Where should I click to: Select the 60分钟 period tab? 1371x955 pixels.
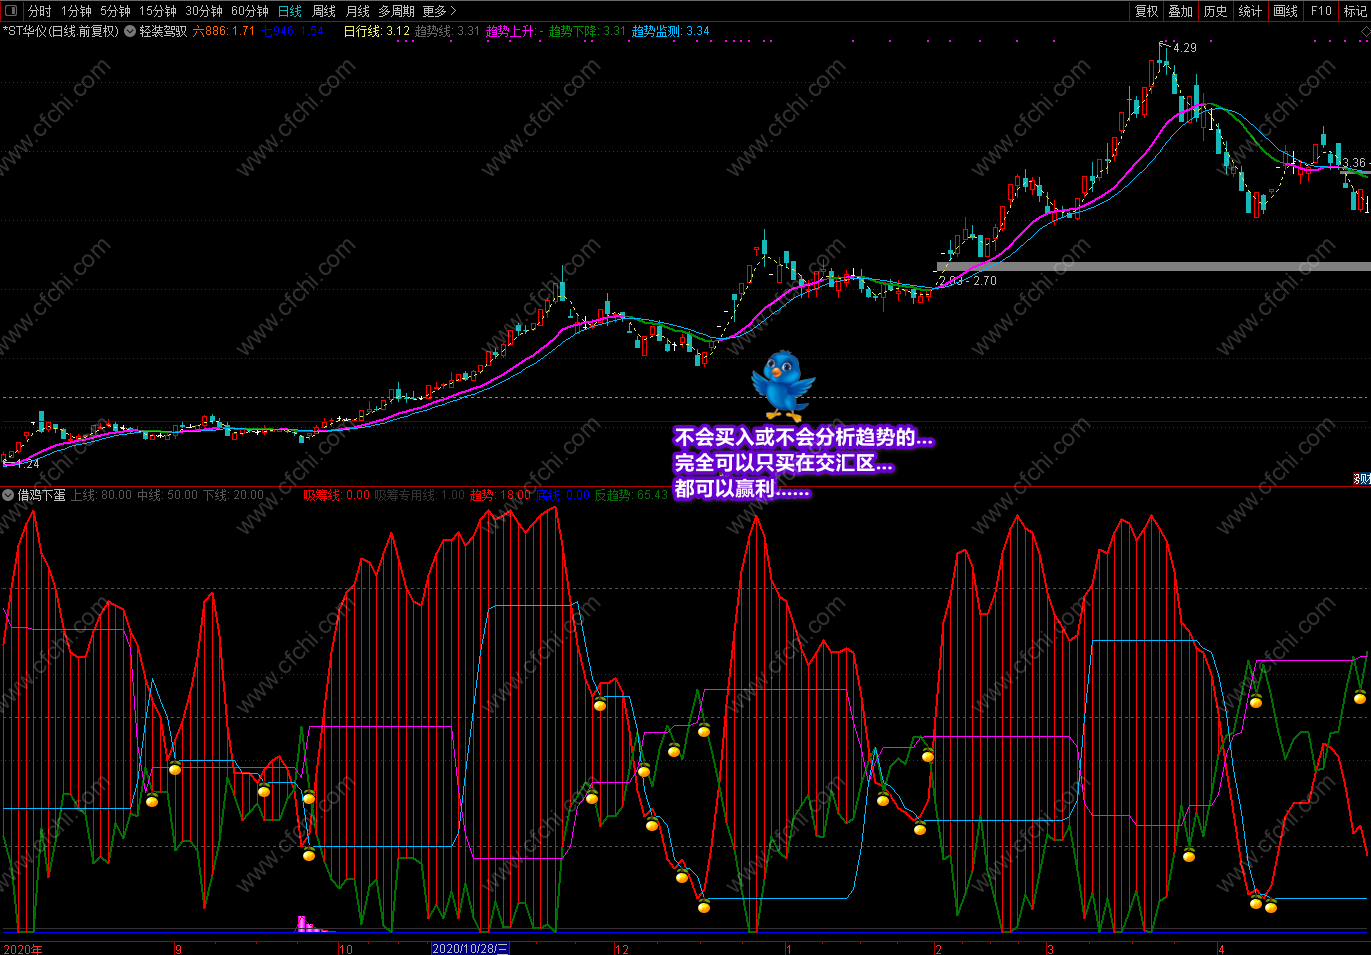250,11
